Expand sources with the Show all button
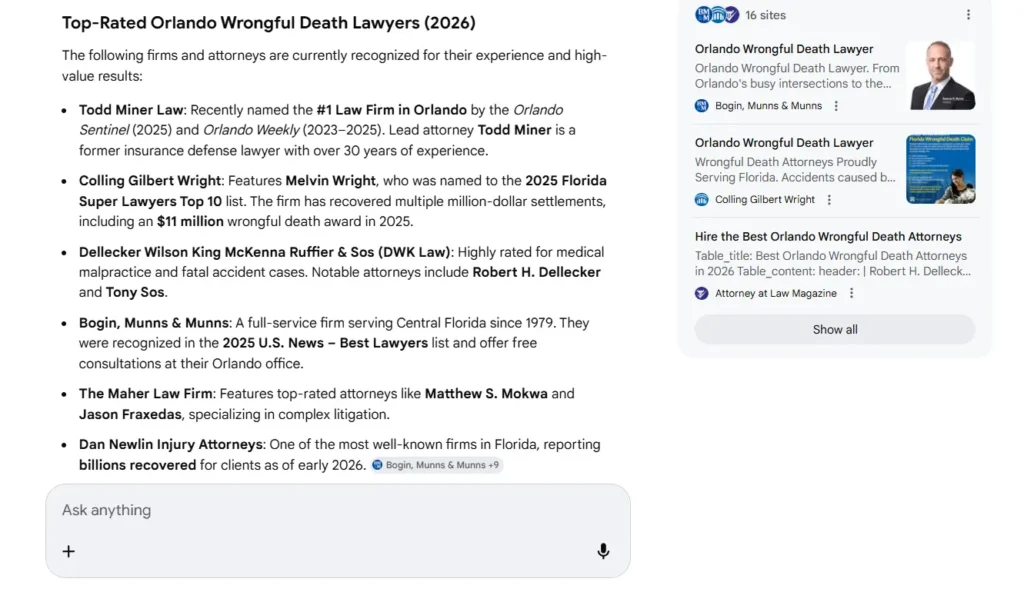The height and width of the screenshot is (592, 1024). [x=834, y=330]
